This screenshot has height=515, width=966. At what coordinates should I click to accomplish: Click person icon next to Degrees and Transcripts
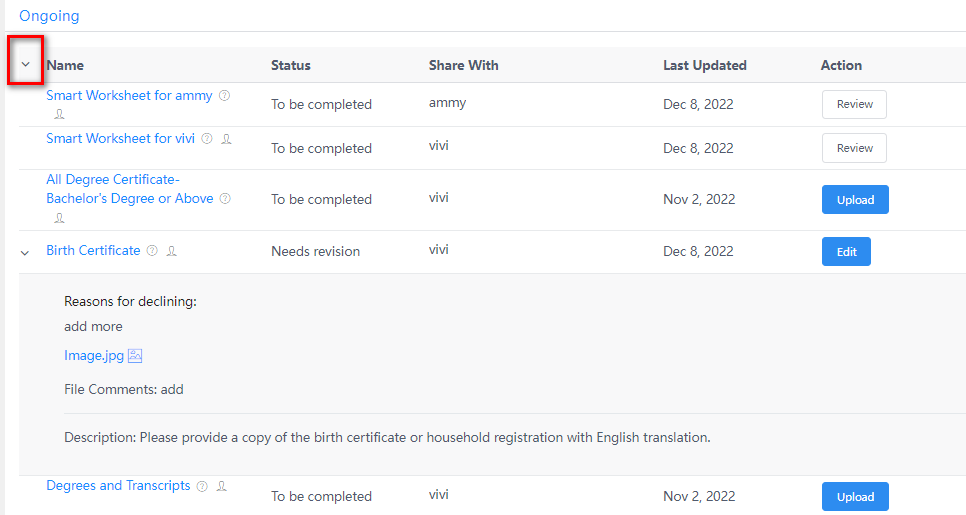coord(221,487)
